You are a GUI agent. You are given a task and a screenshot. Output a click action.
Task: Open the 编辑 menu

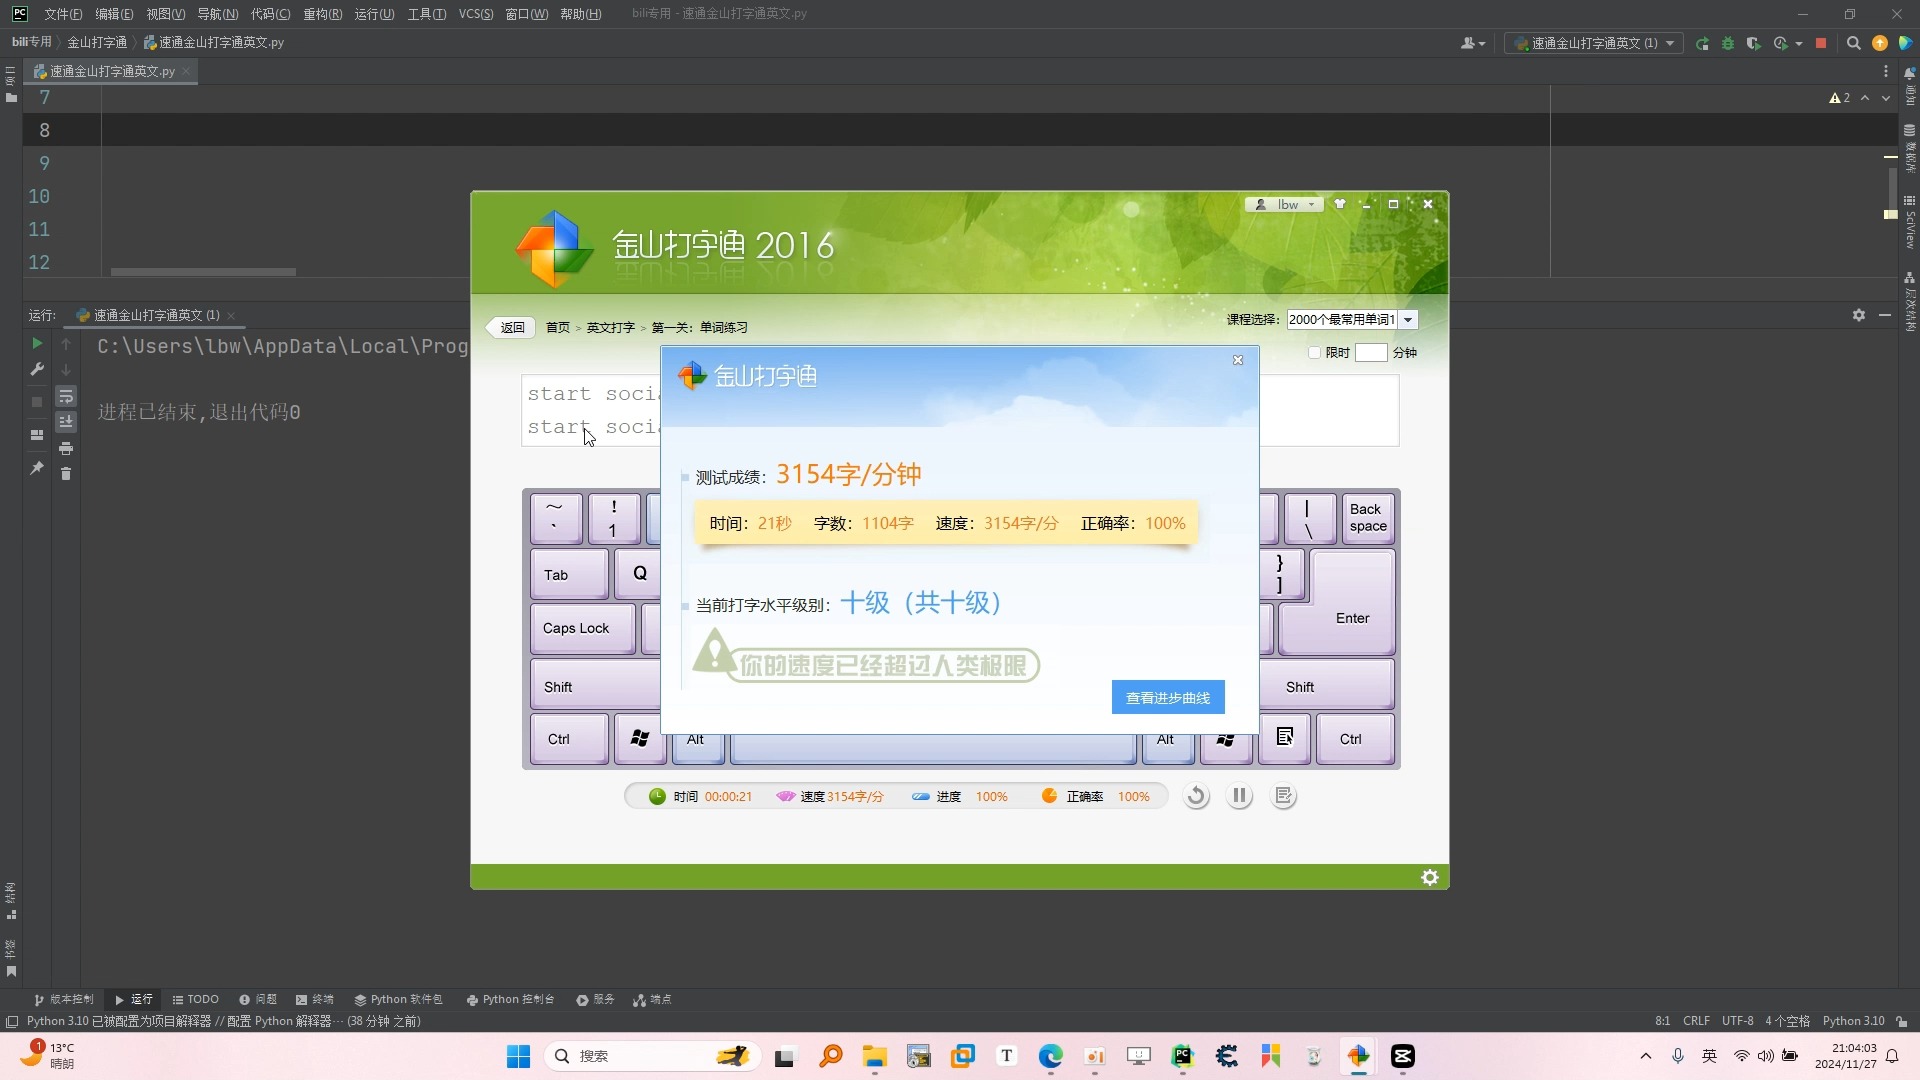114,14
